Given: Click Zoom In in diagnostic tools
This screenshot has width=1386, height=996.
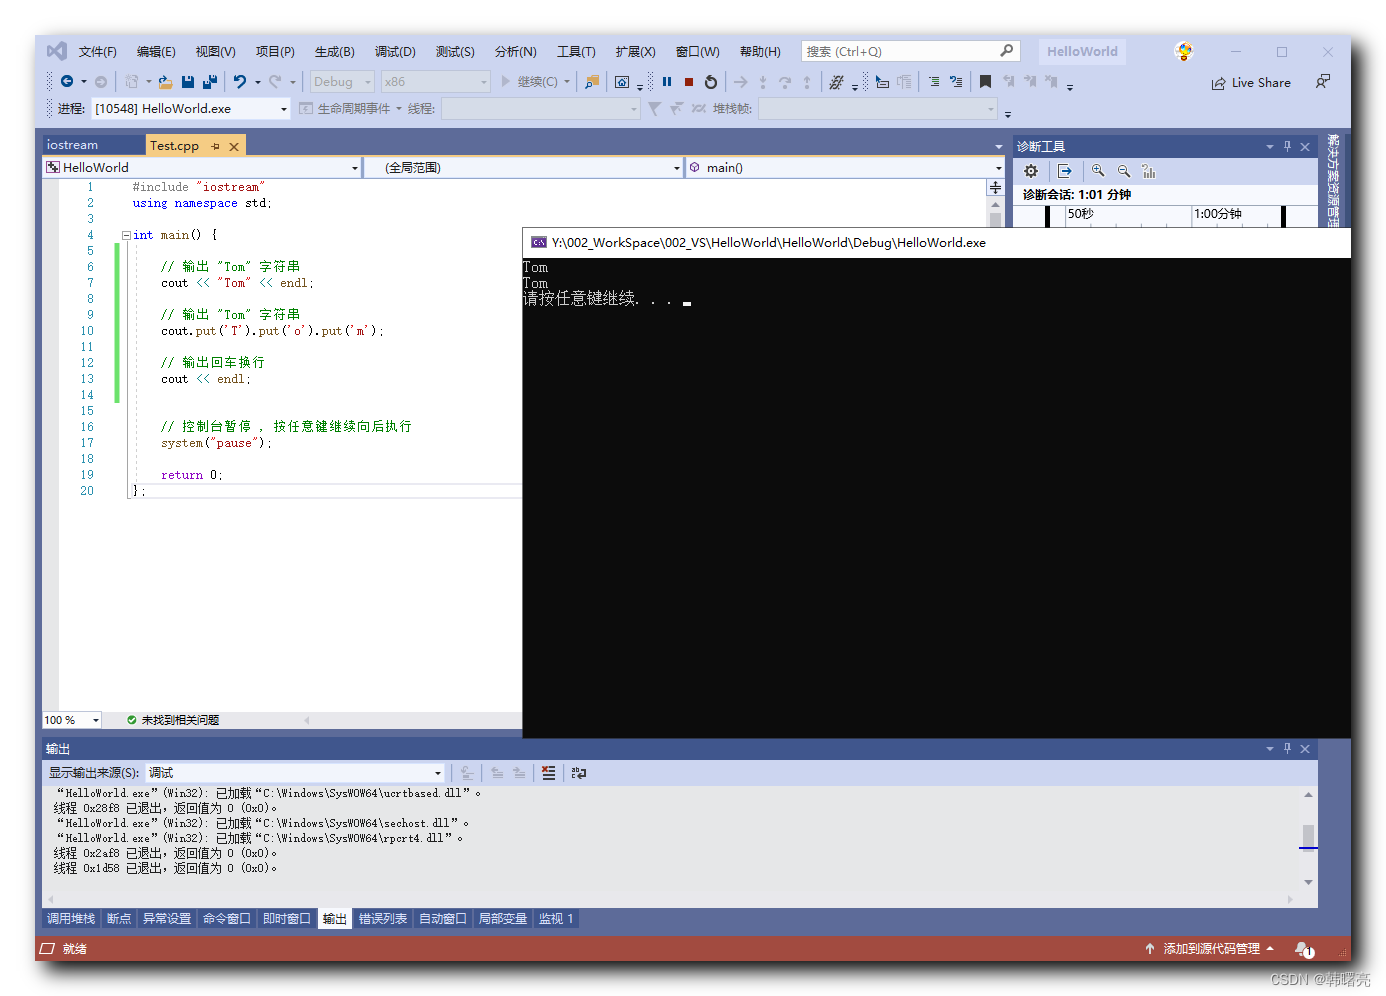Looking at the screenshot, I should [x=1098, y=171].
